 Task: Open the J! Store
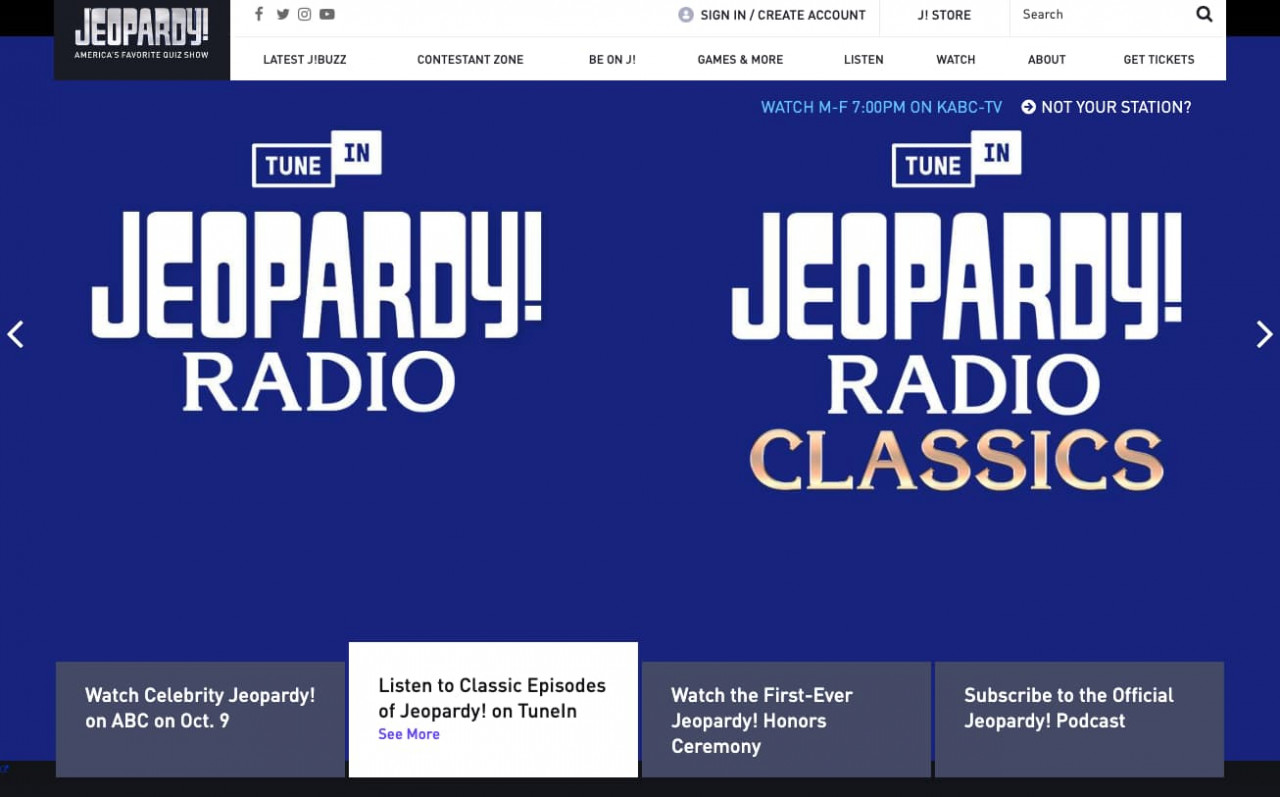pos(943,15)
